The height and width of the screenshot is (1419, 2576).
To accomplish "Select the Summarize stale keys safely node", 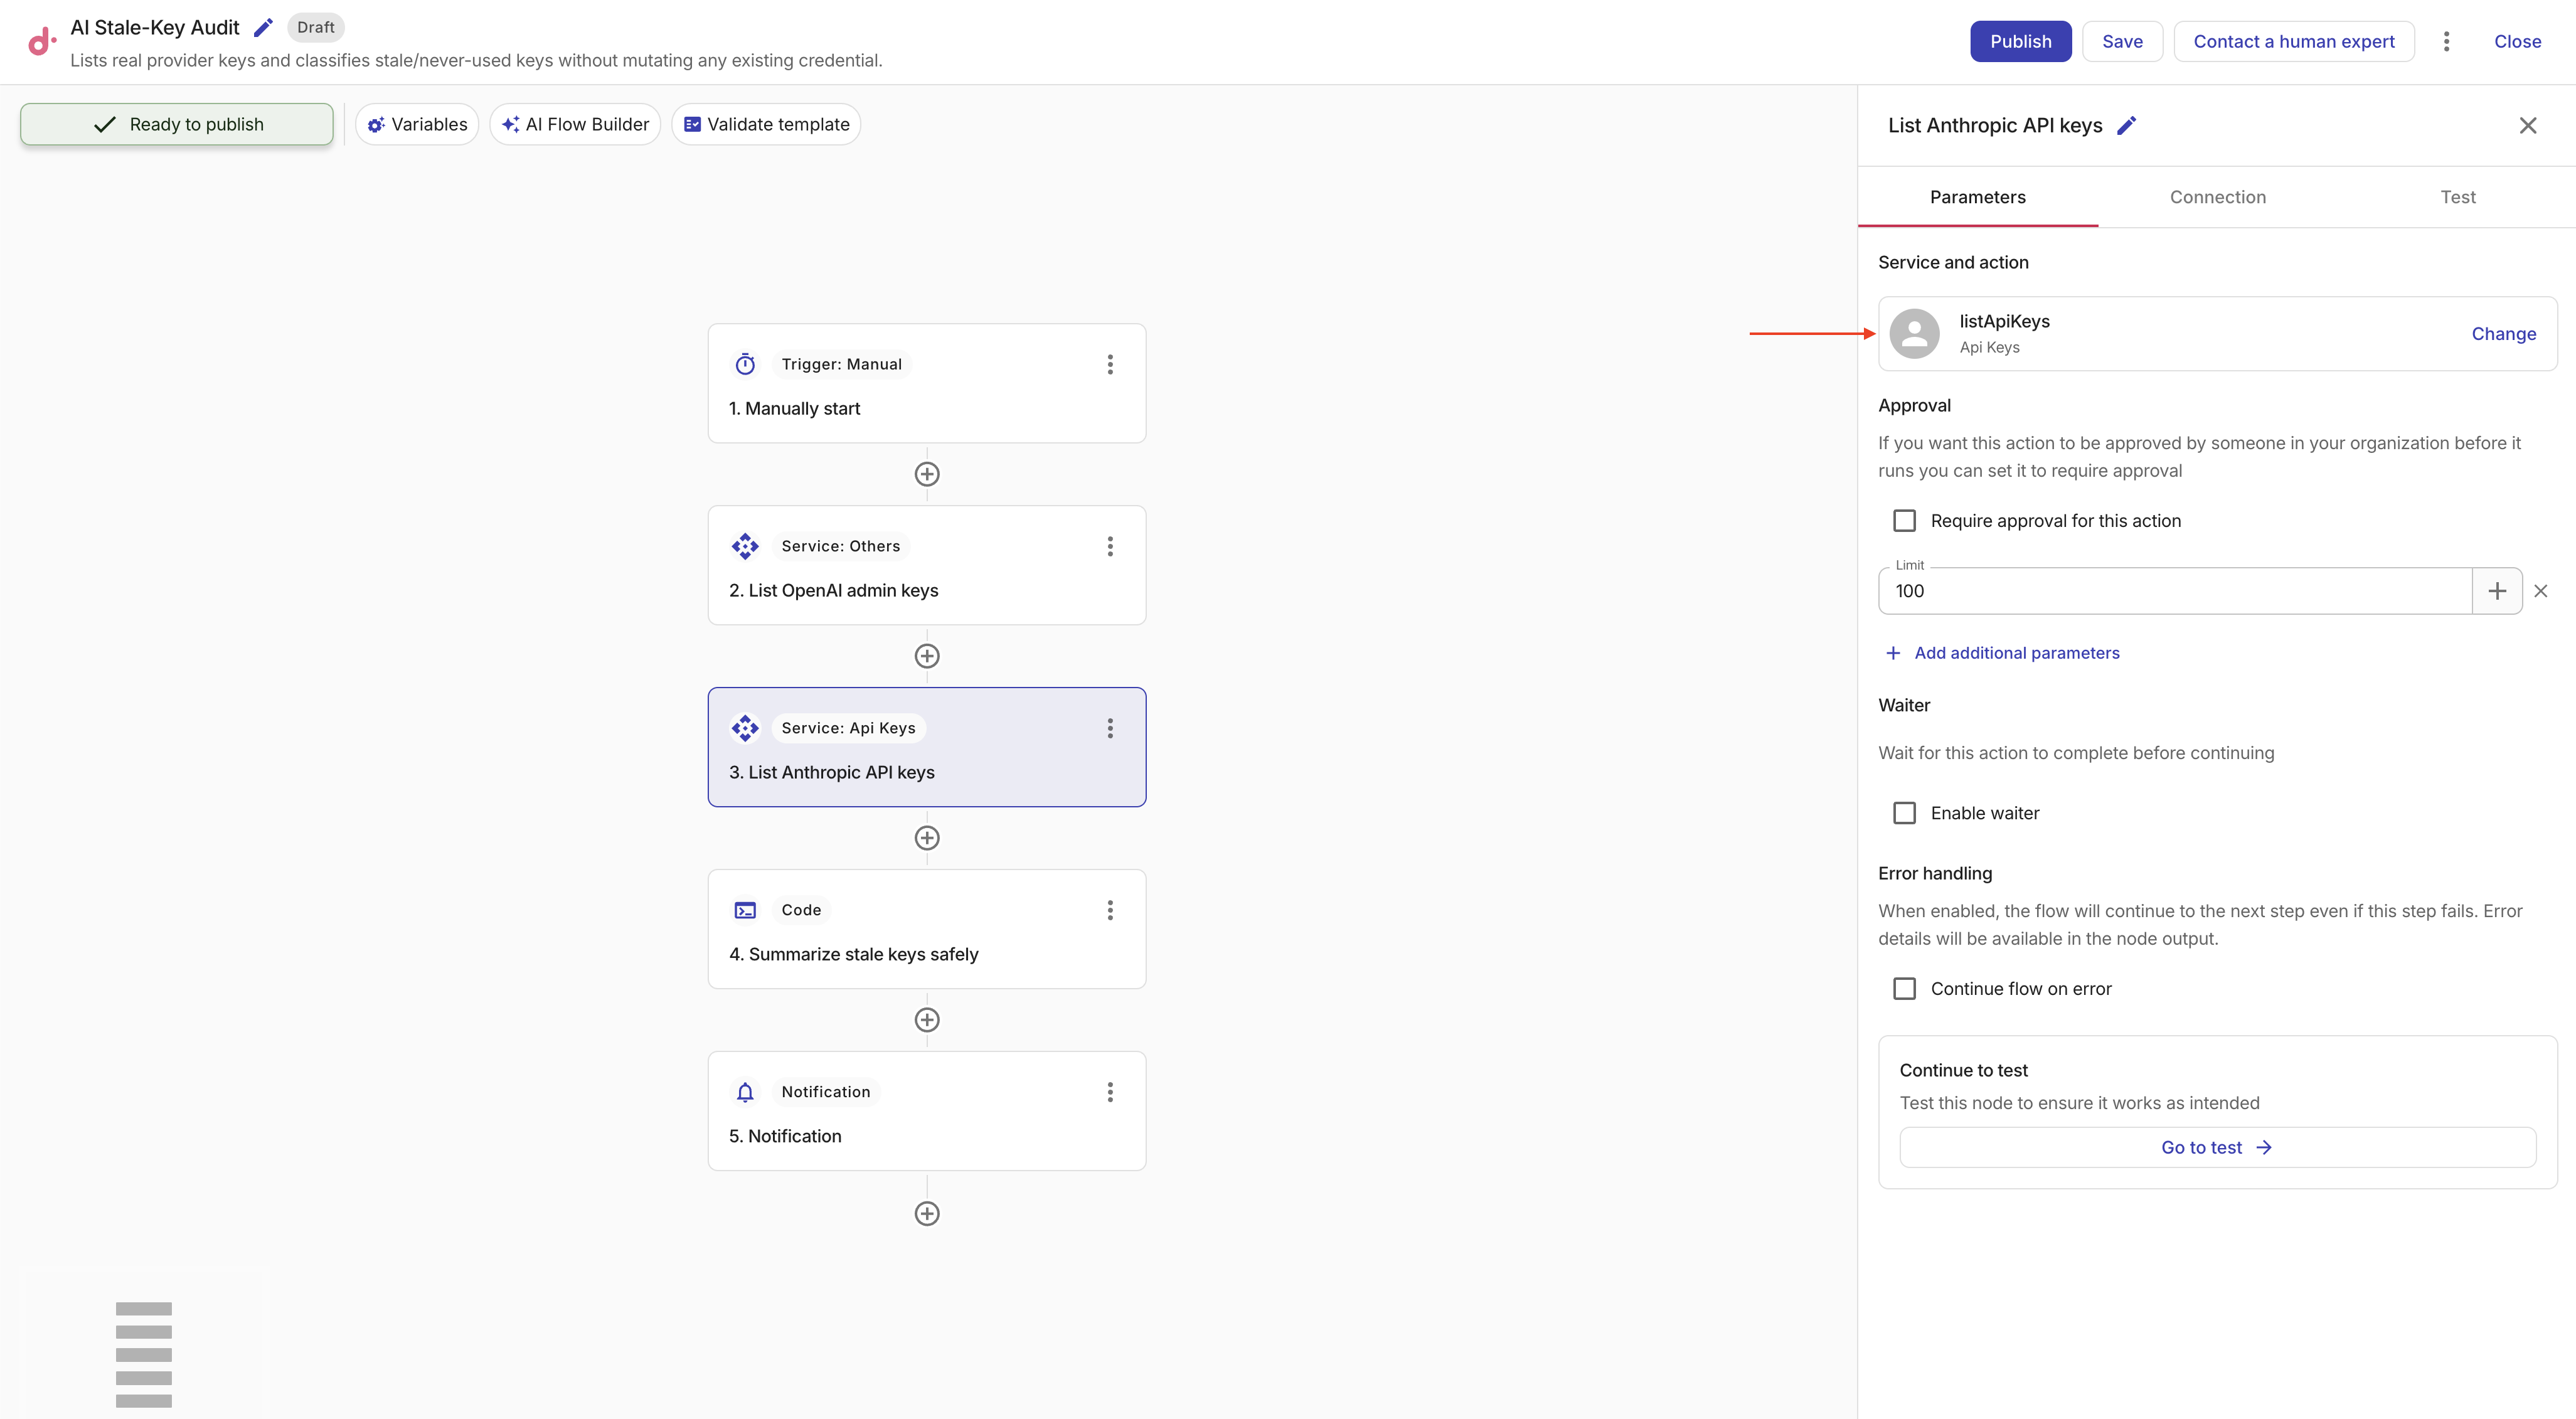I will (927, 929).
